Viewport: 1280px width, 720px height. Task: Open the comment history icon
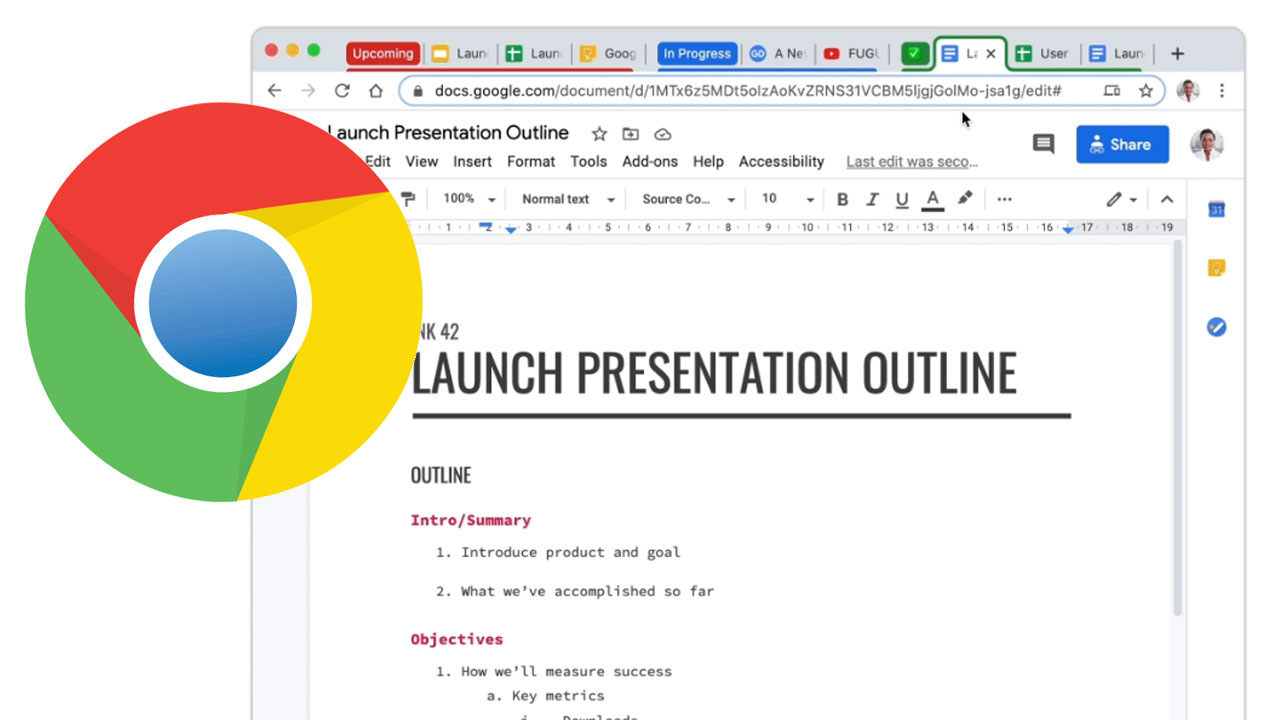coord(1043,144)
